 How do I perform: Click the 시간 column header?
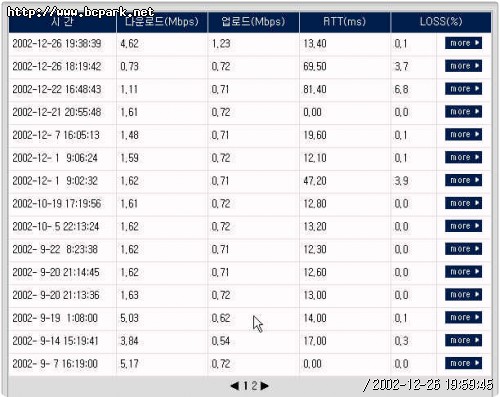point(62,22)
